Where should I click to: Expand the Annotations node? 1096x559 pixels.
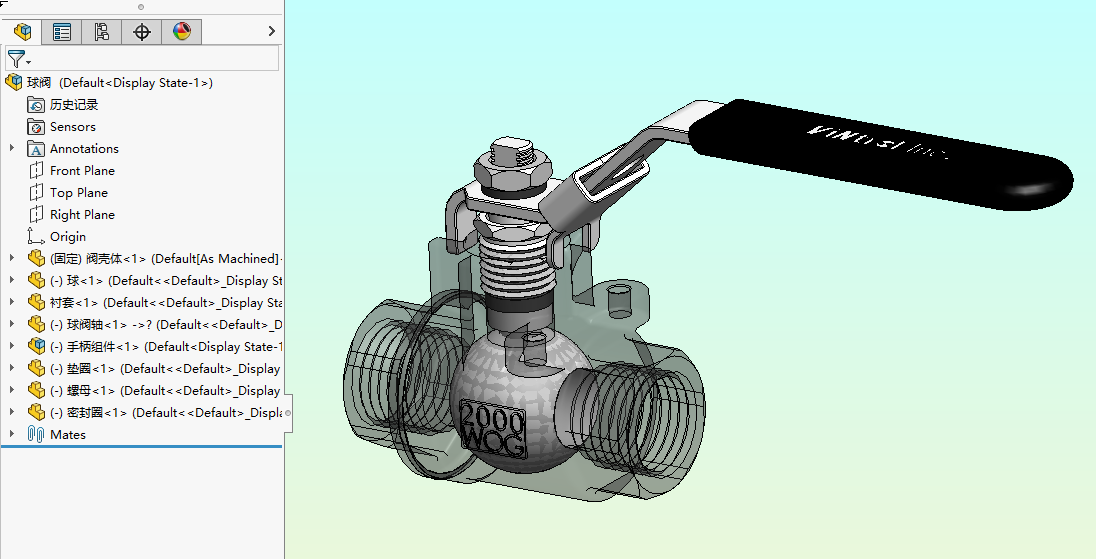tap(12, 148)
